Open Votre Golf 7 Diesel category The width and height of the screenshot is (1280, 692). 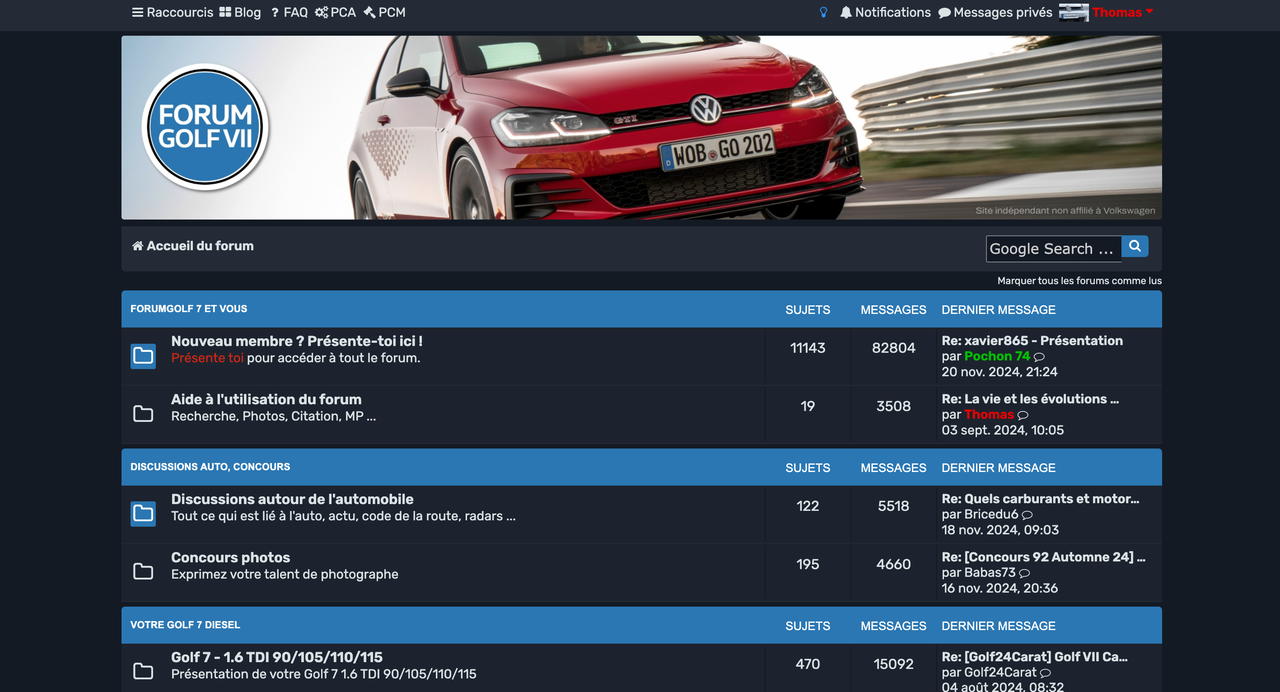(x=185, y=625)
